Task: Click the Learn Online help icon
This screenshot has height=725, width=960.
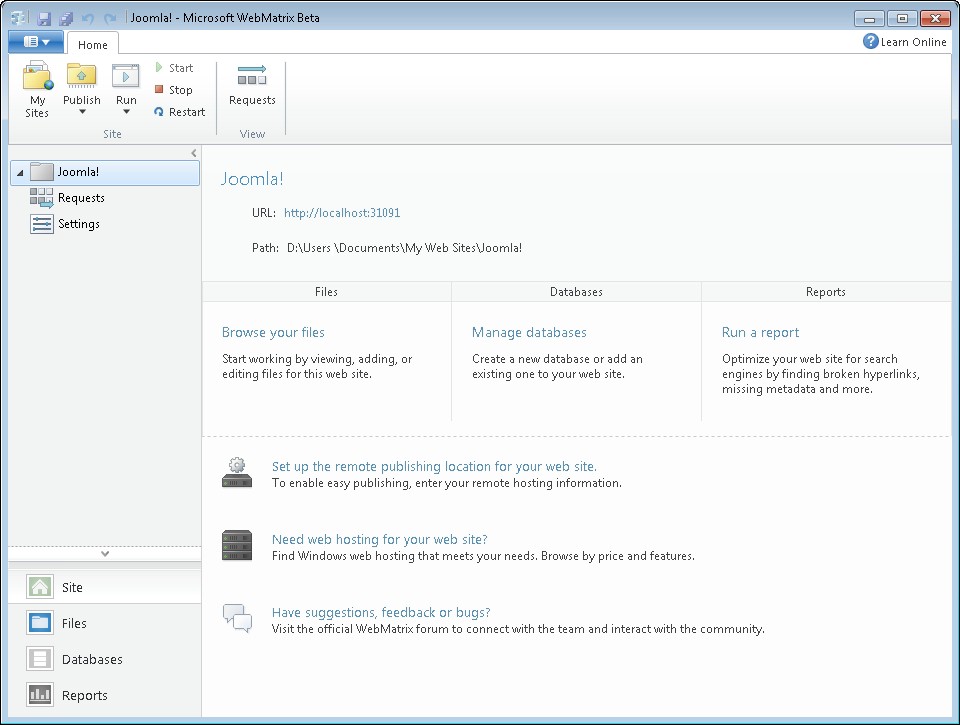Action: click(871, 41)
